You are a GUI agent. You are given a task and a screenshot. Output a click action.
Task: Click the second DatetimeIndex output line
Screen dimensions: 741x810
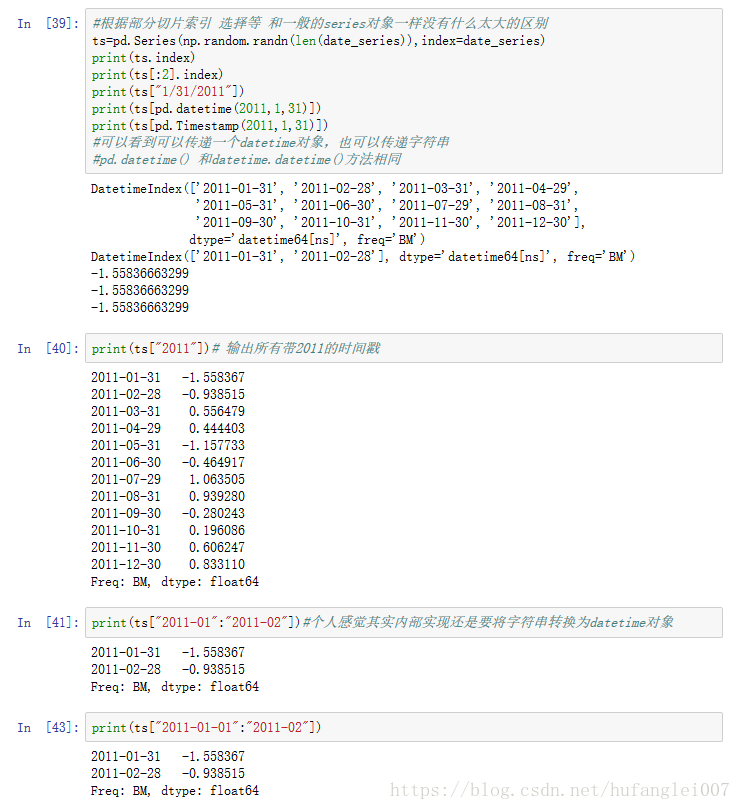363,257
